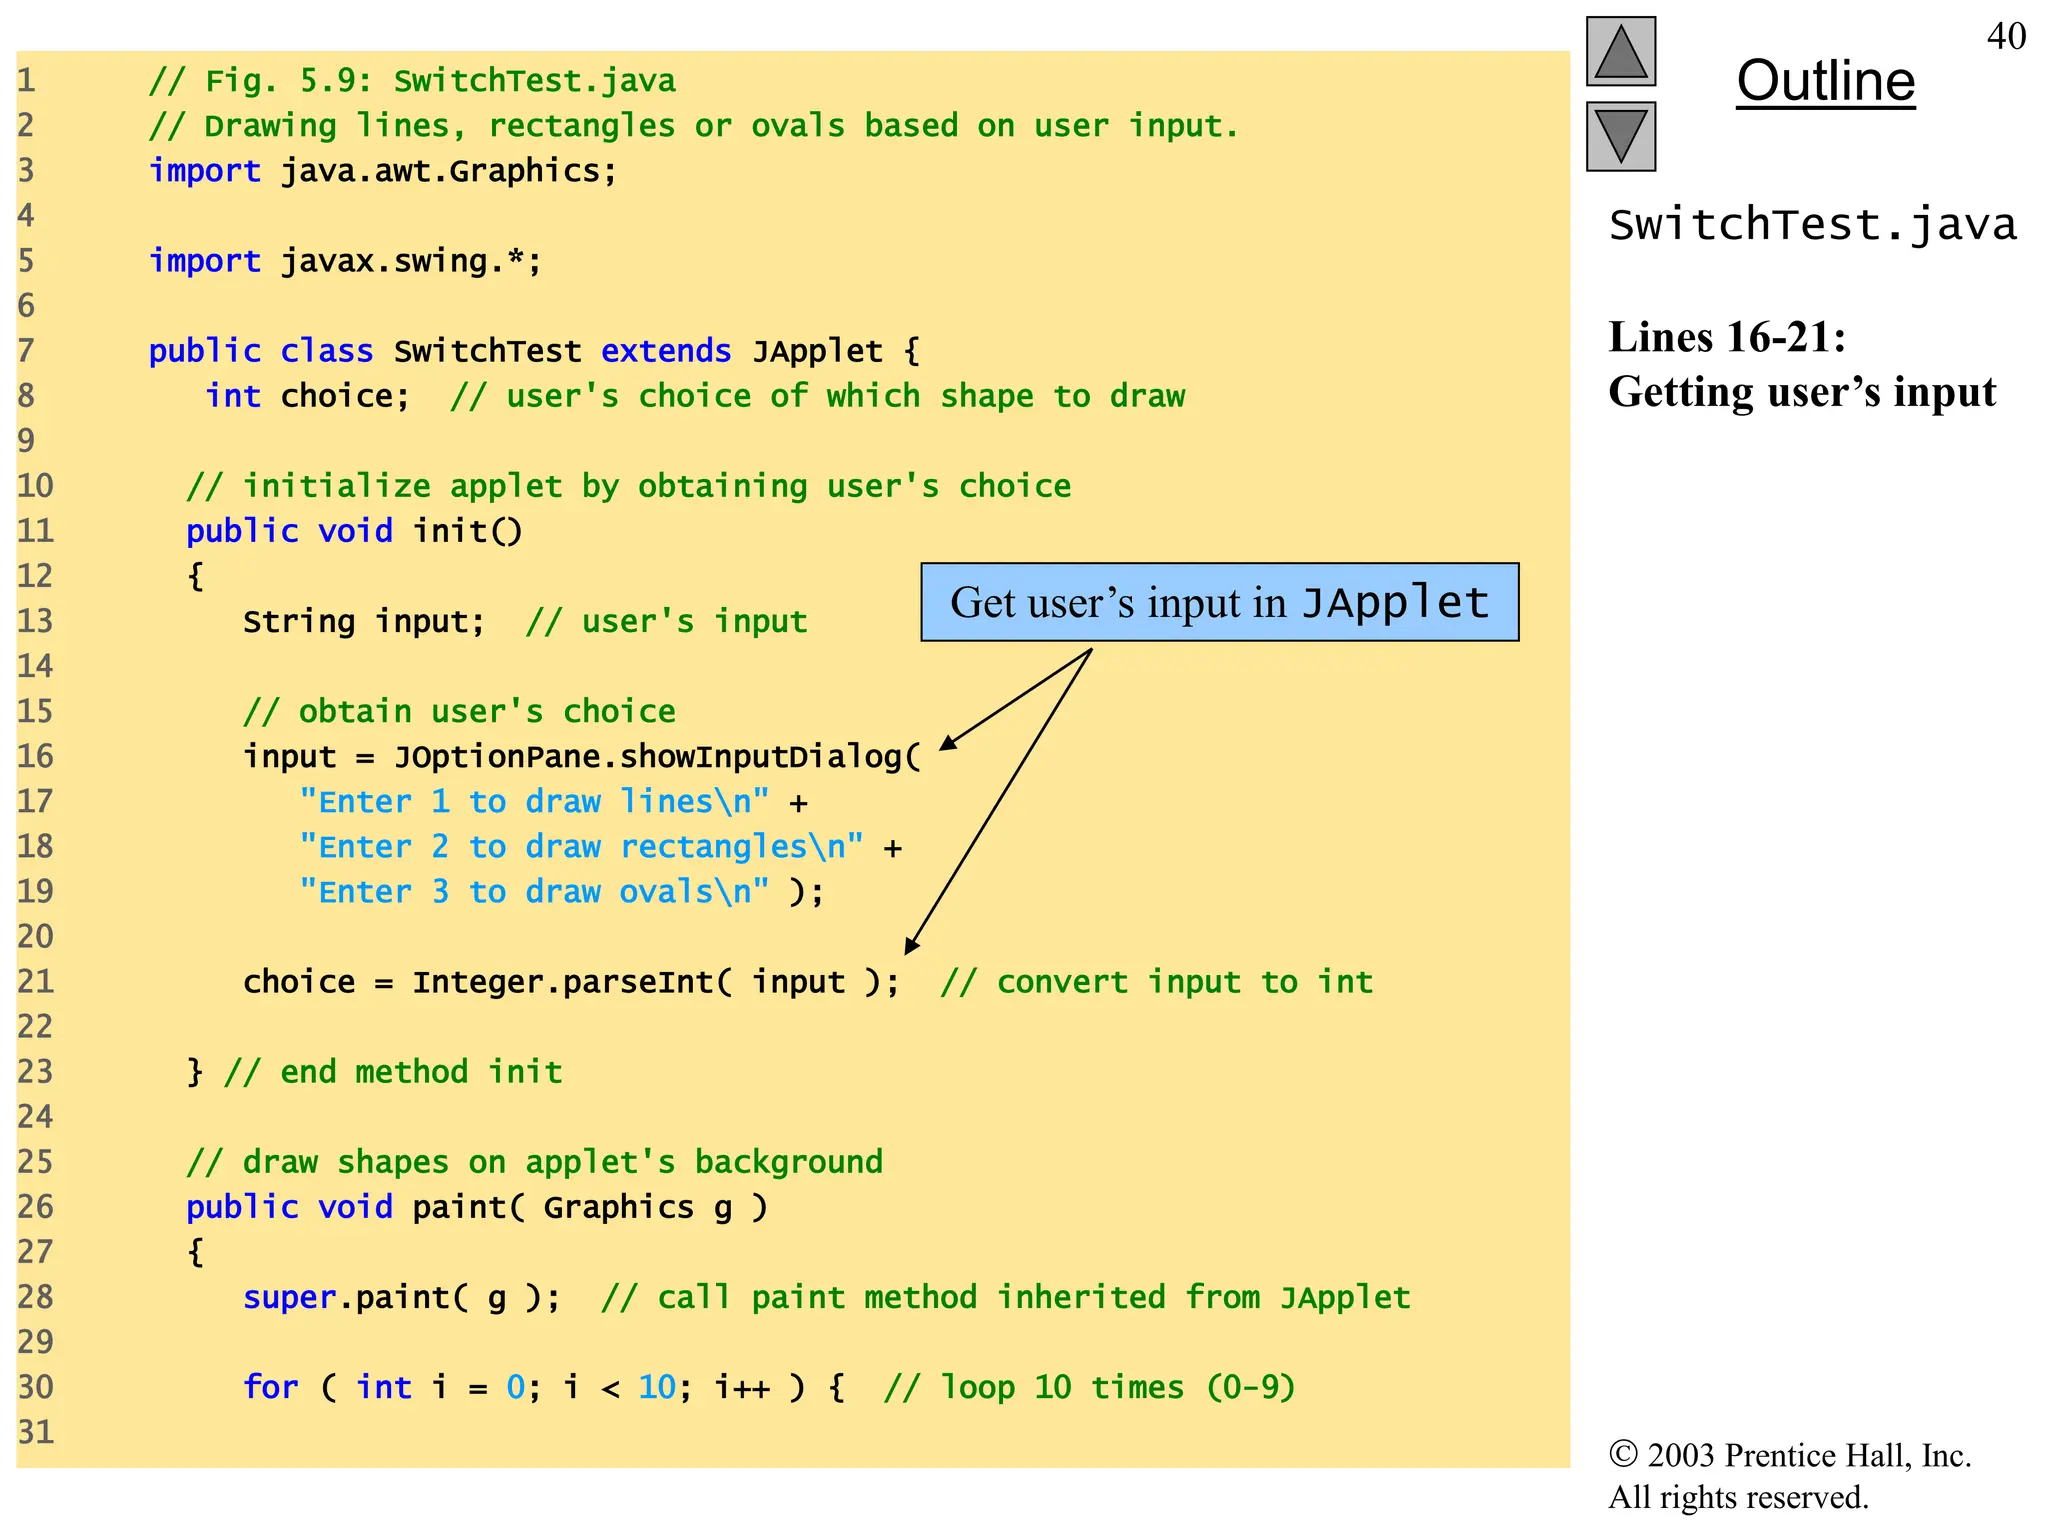Click the '© 2003 Prentice Hall, Inc.' copyright text
The height and width of the screenshot is (1536, 2048).
(x=1790, y=1455)
